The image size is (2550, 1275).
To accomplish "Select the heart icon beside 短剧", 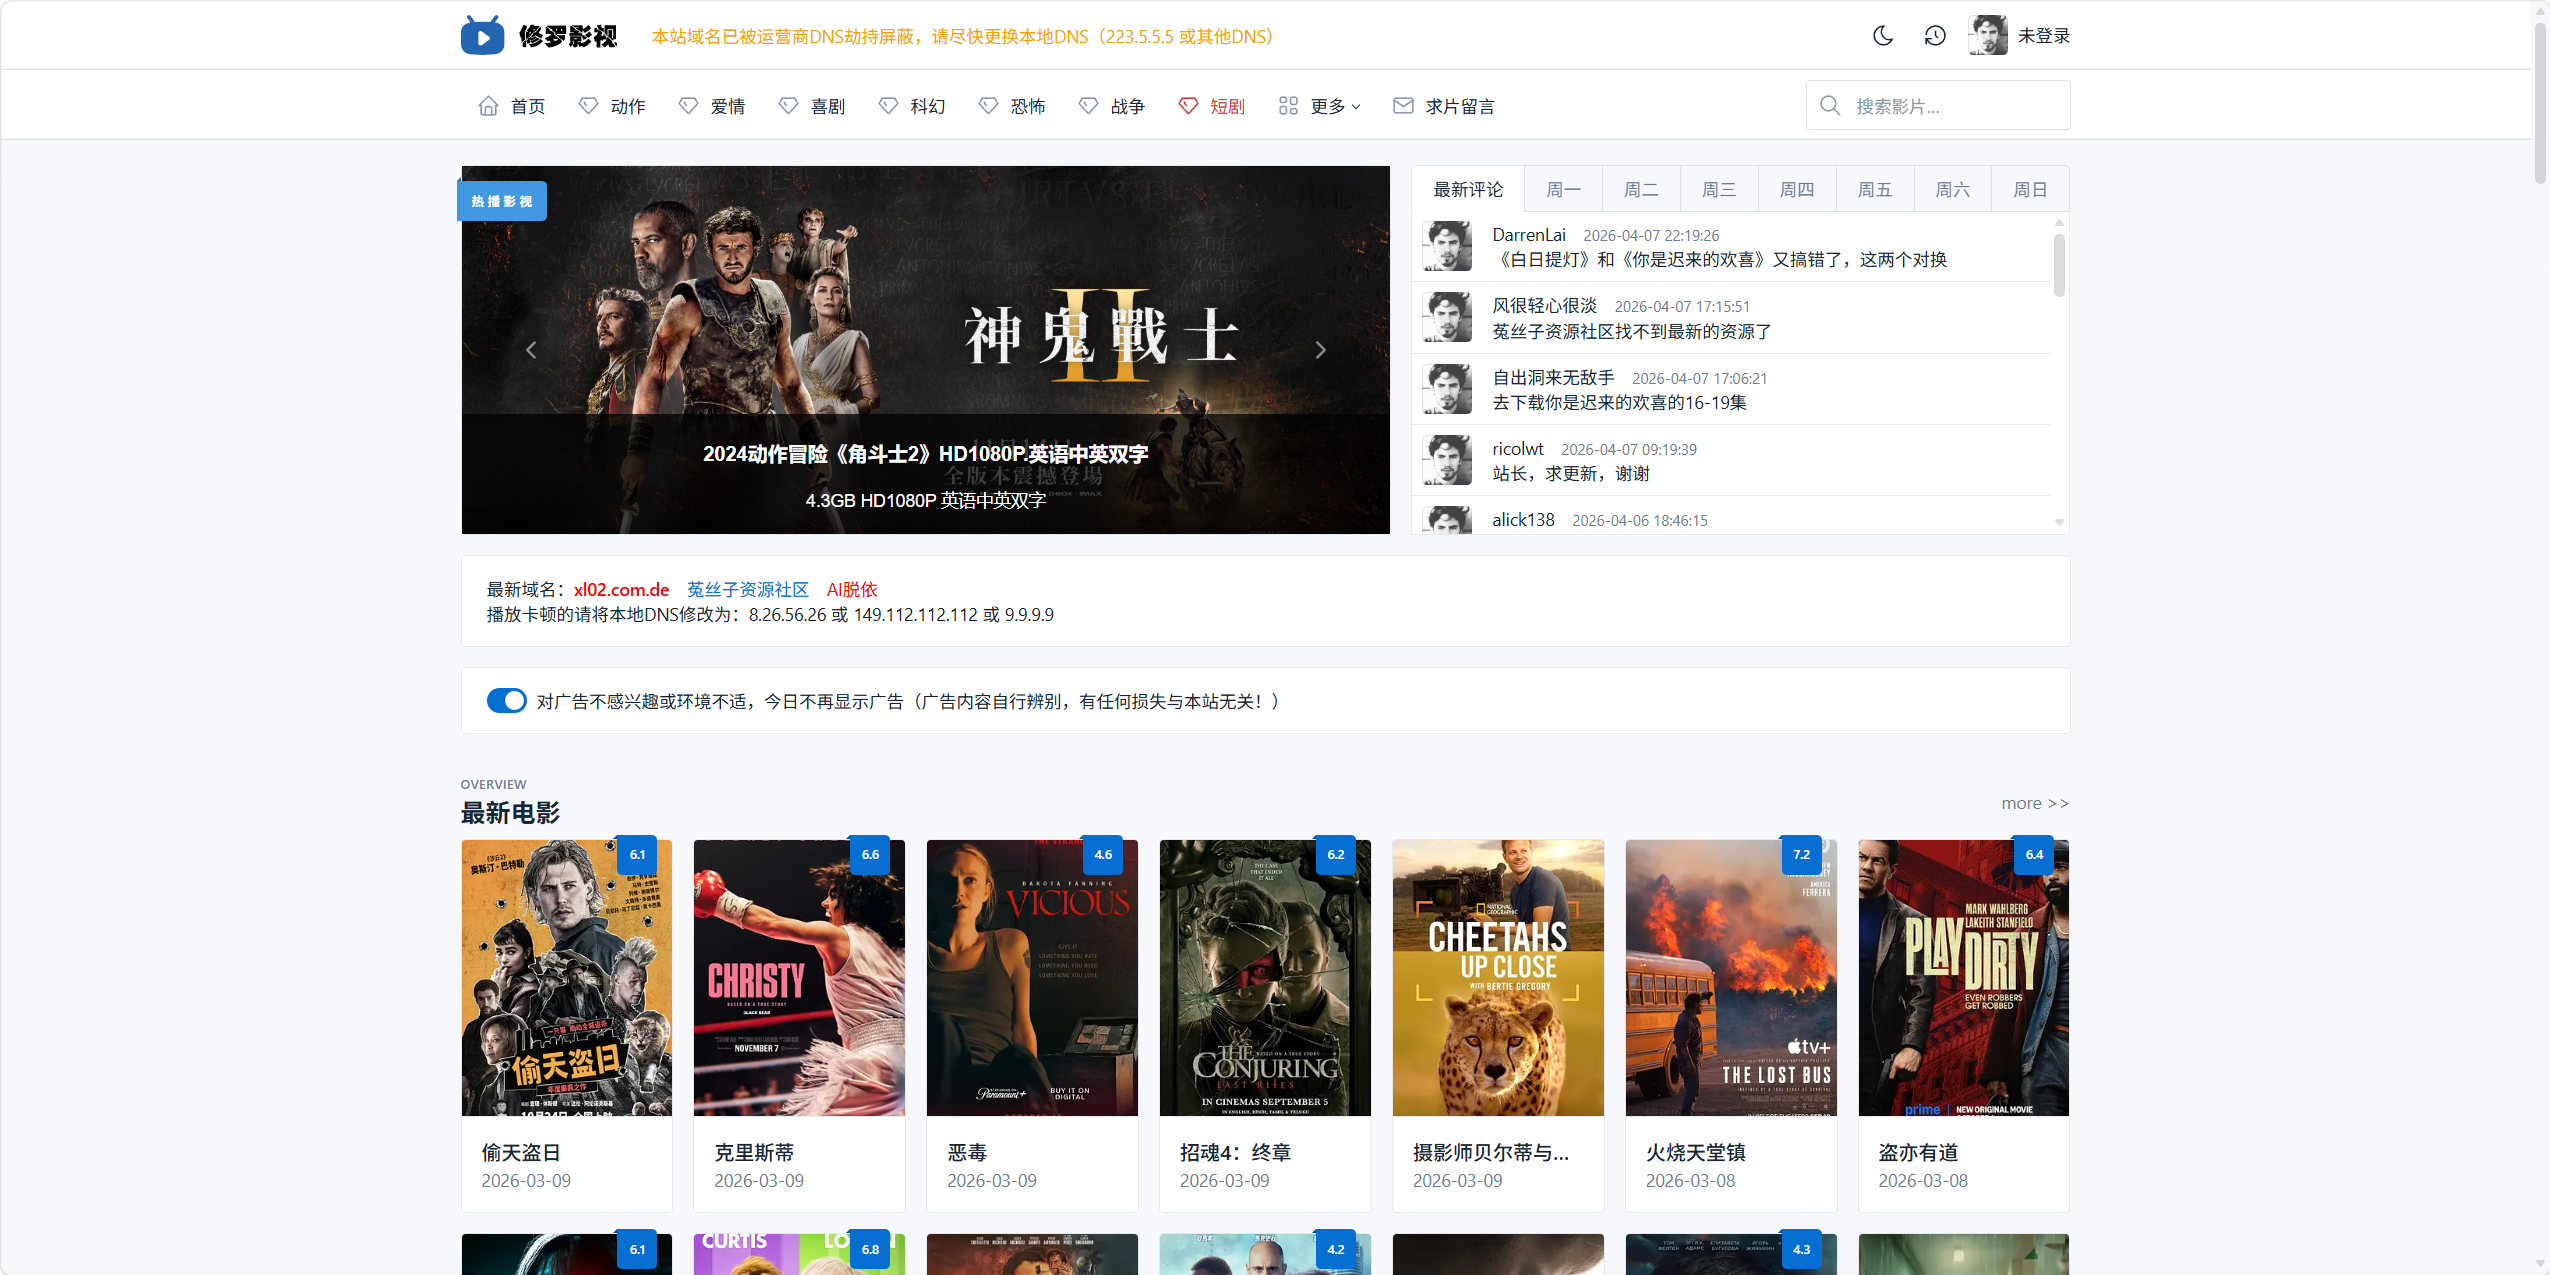I will pyautogui.click(x=1188, y=105).
